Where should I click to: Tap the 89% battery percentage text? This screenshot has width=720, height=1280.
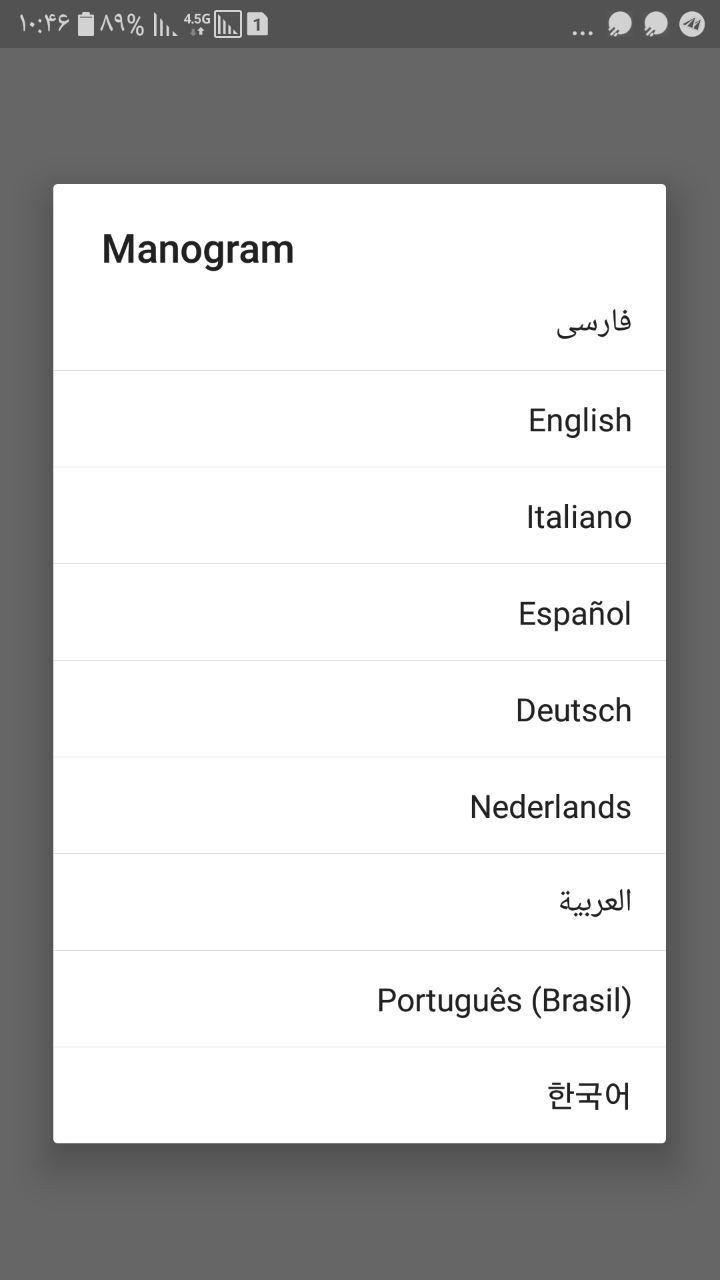coord(122,24)
